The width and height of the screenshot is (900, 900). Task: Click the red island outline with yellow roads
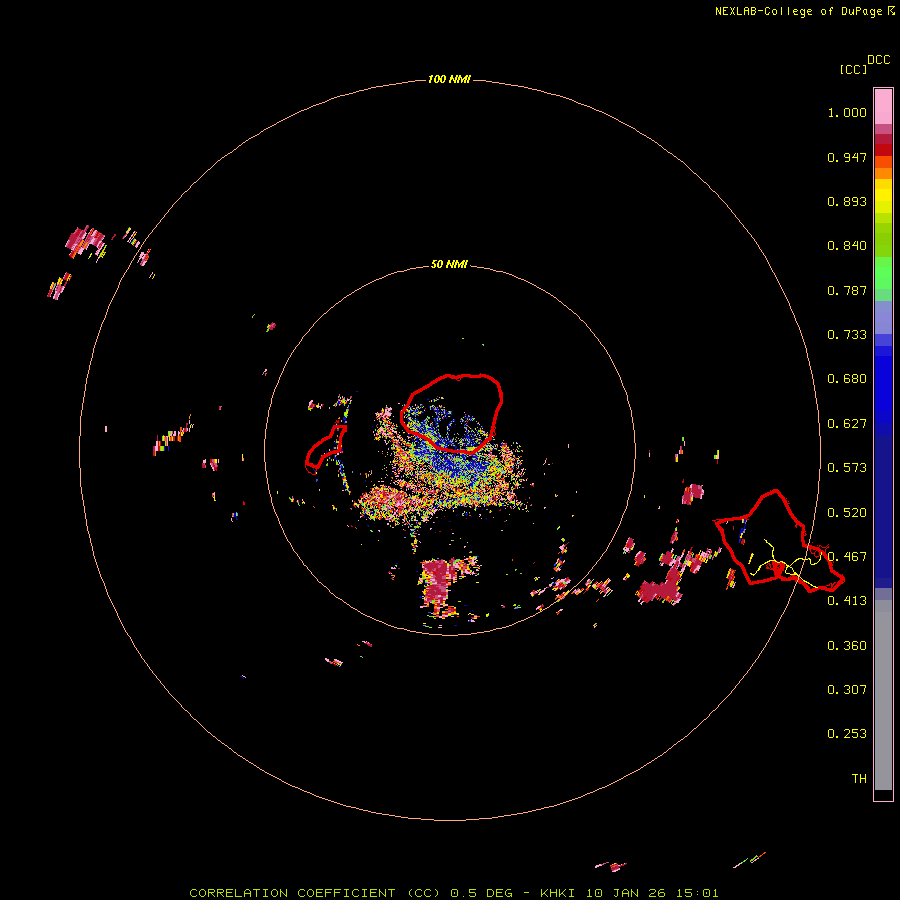pos(779,541)
